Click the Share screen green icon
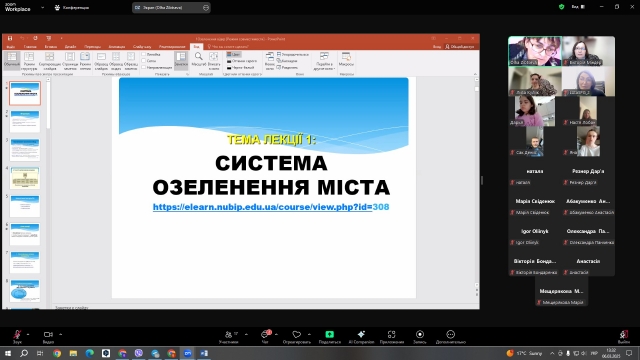This screenshot has width=640, height=360. (329, 334)
